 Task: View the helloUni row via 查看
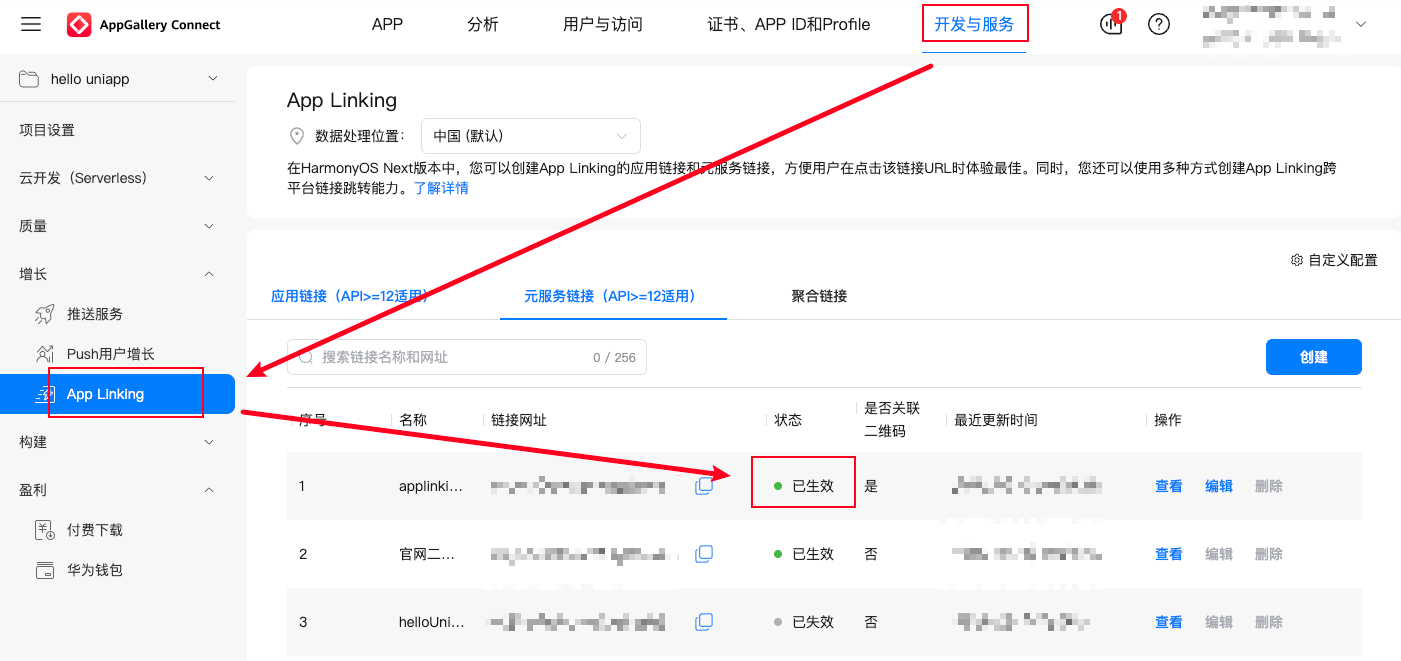1169,622
